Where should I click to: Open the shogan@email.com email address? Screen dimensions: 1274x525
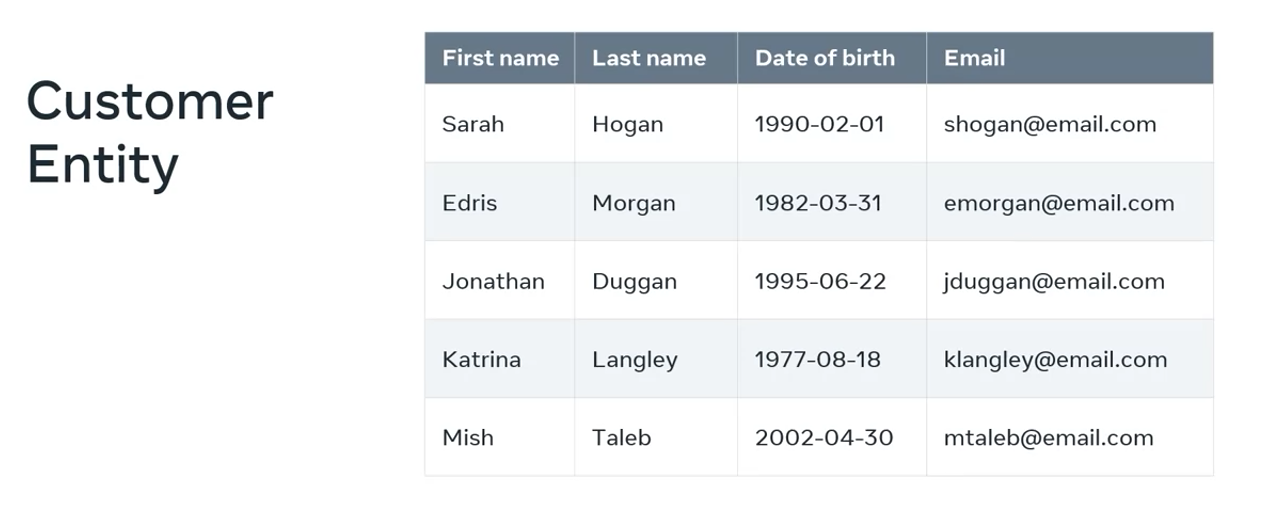pos(1049,124)
